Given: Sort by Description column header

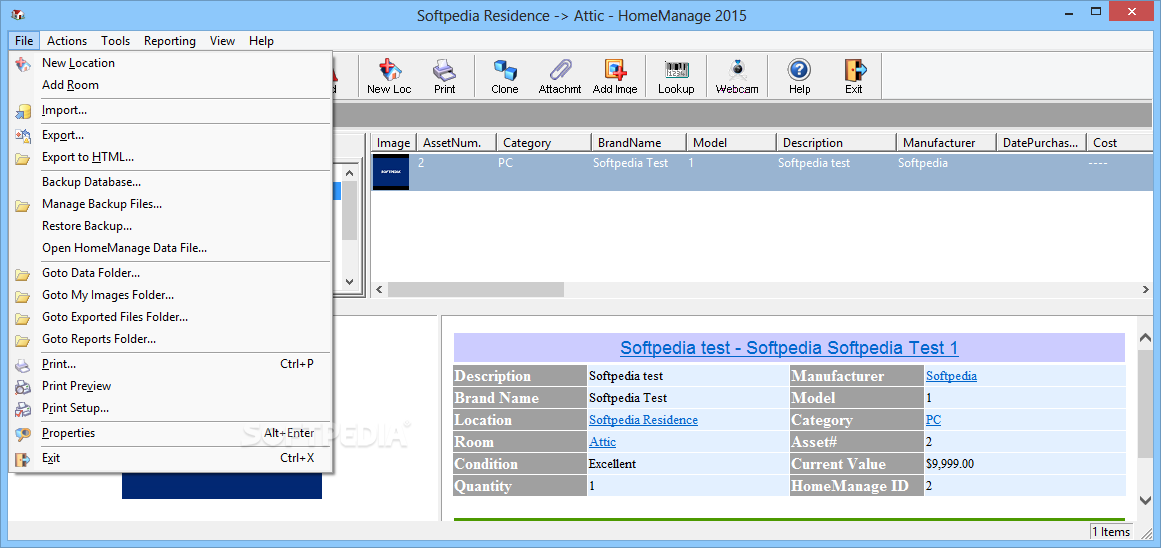Looking at the screenshot, I should [836, 143].
